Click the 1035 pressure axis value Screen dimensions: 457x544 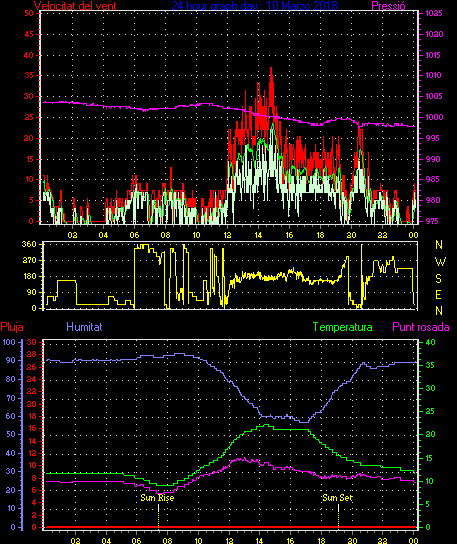point(434,14)
